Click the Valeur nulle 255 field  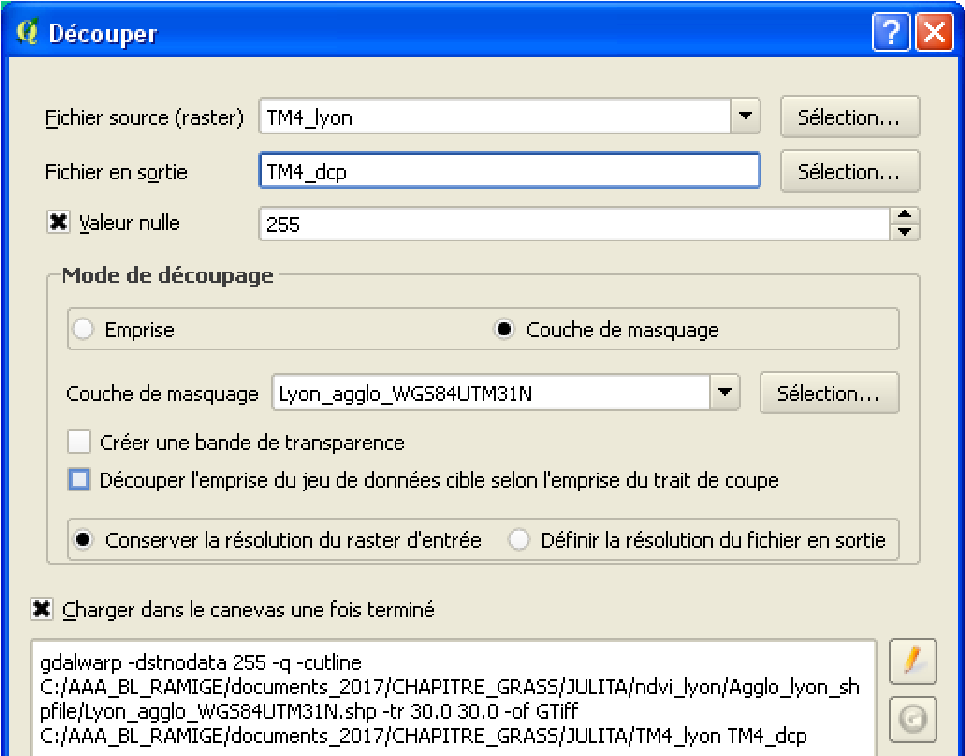574,223
